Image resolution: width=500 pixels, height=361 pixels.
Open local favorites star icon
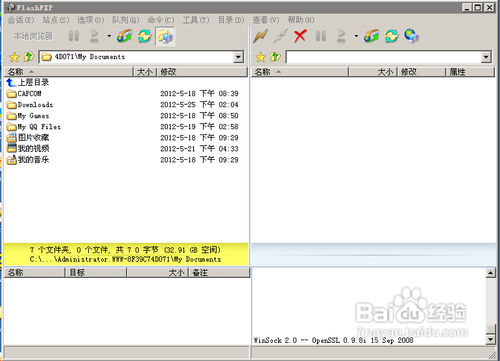click(x=14, y=57)
